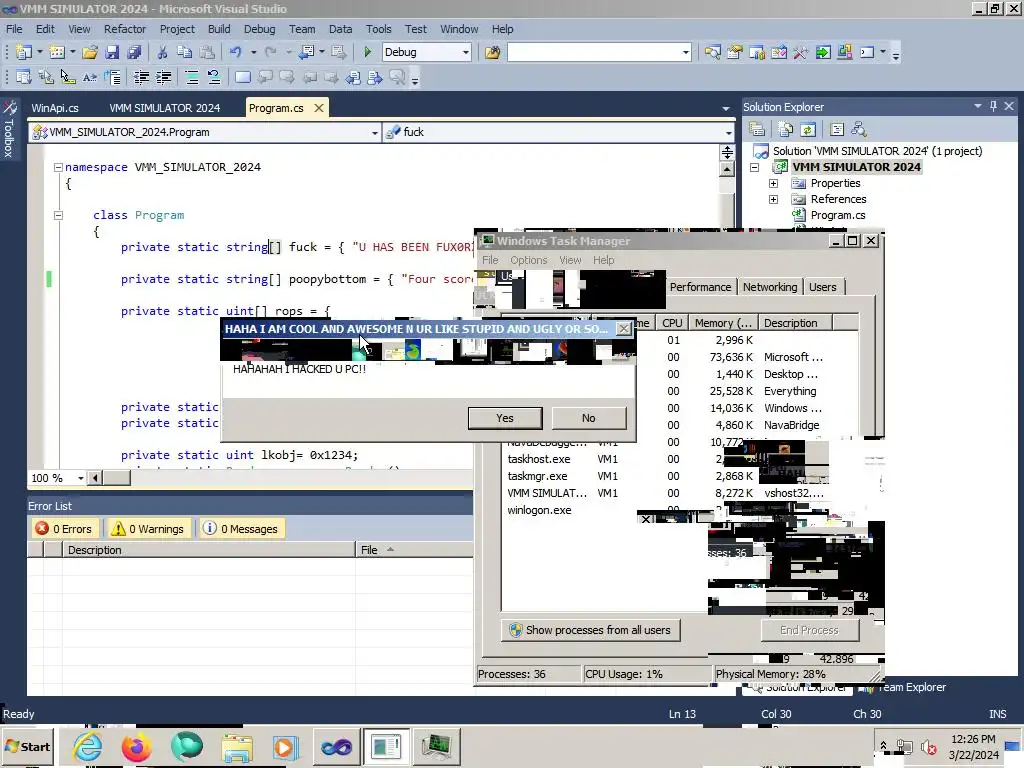1024x768 pixels.
Task: Collapse the class Program code region
Action: pos(58,215)
